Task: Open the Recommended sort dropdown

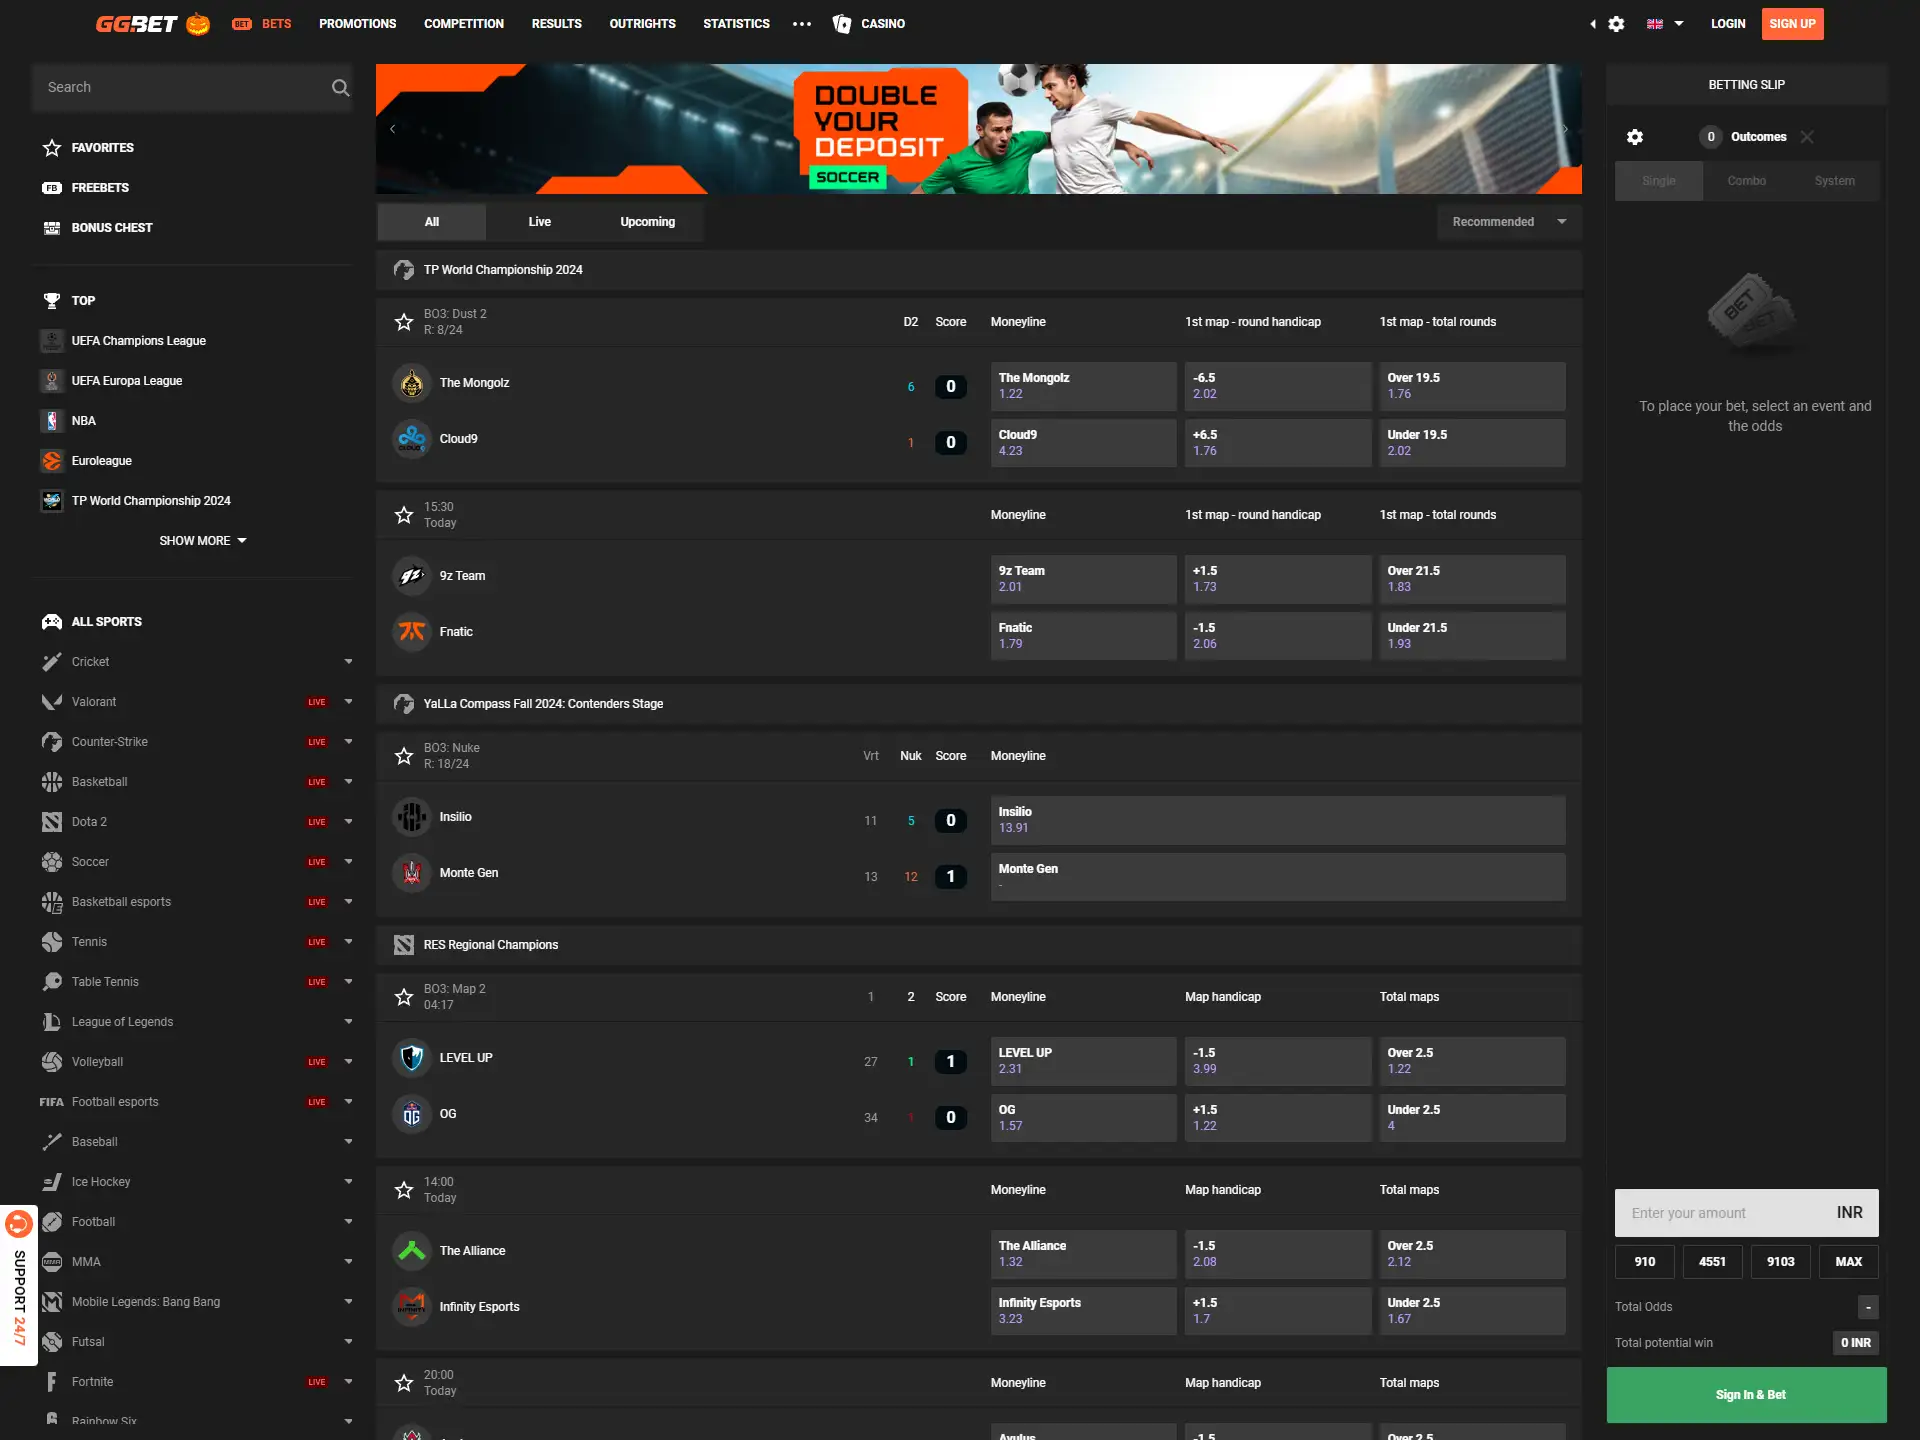Action: (x=1509, y=222)
